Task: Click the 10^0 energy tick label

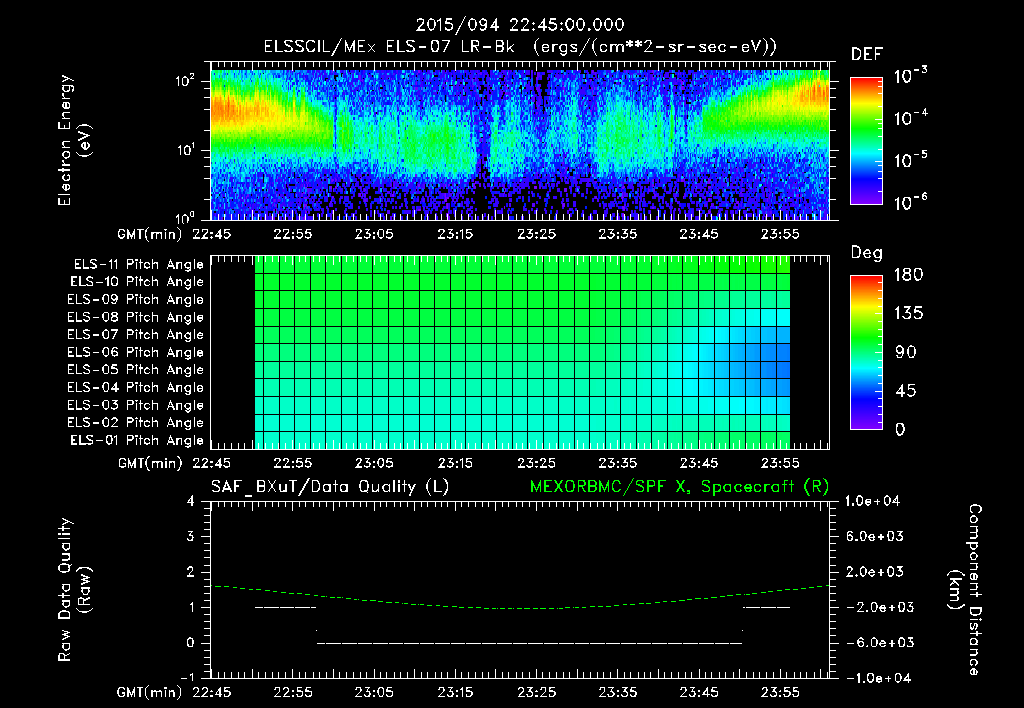Action: (185, 218)
